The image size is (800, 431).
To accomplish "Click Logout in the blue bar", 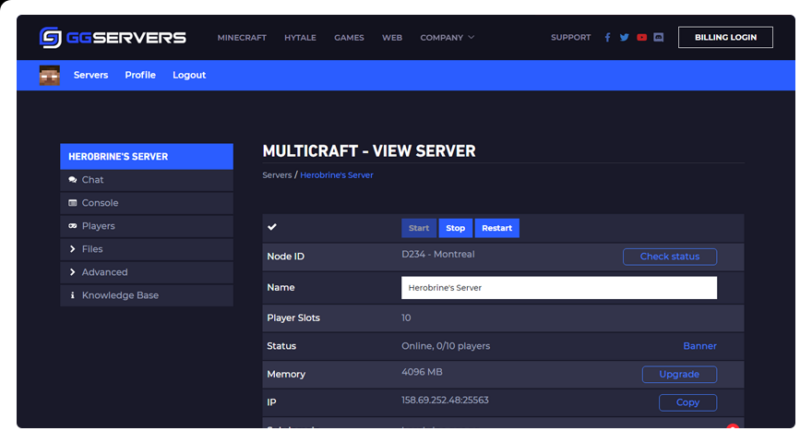I will [x=189, y=75].
